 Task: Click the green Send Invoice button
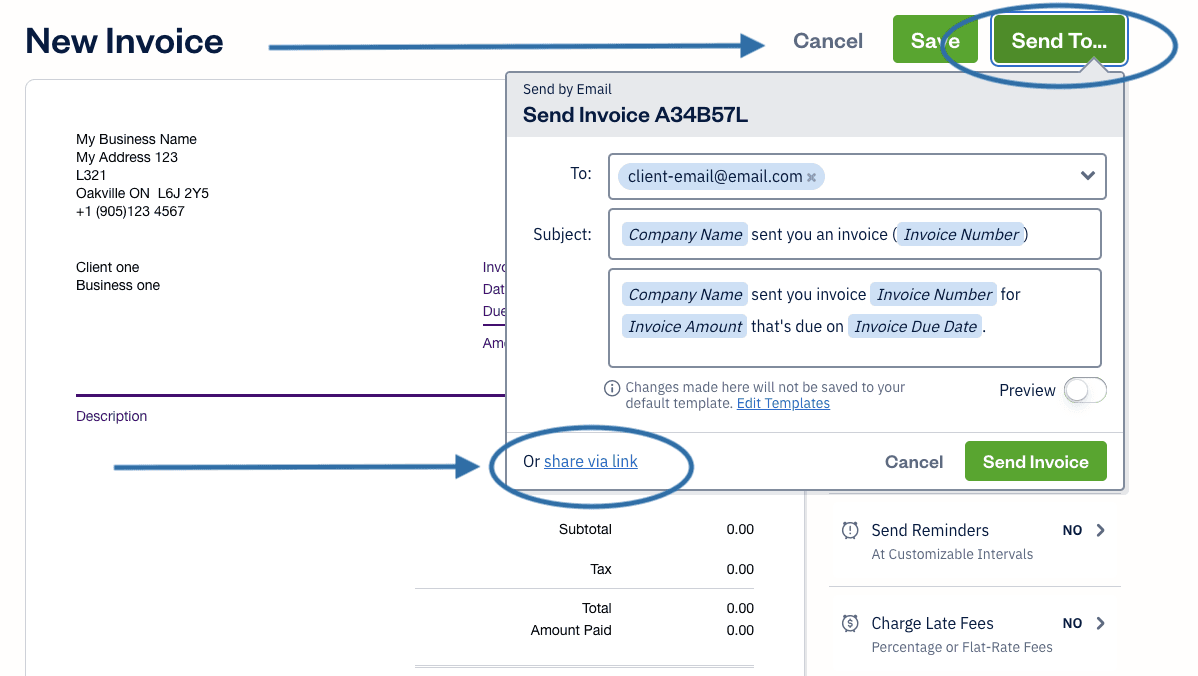(x=1035, y=461)
